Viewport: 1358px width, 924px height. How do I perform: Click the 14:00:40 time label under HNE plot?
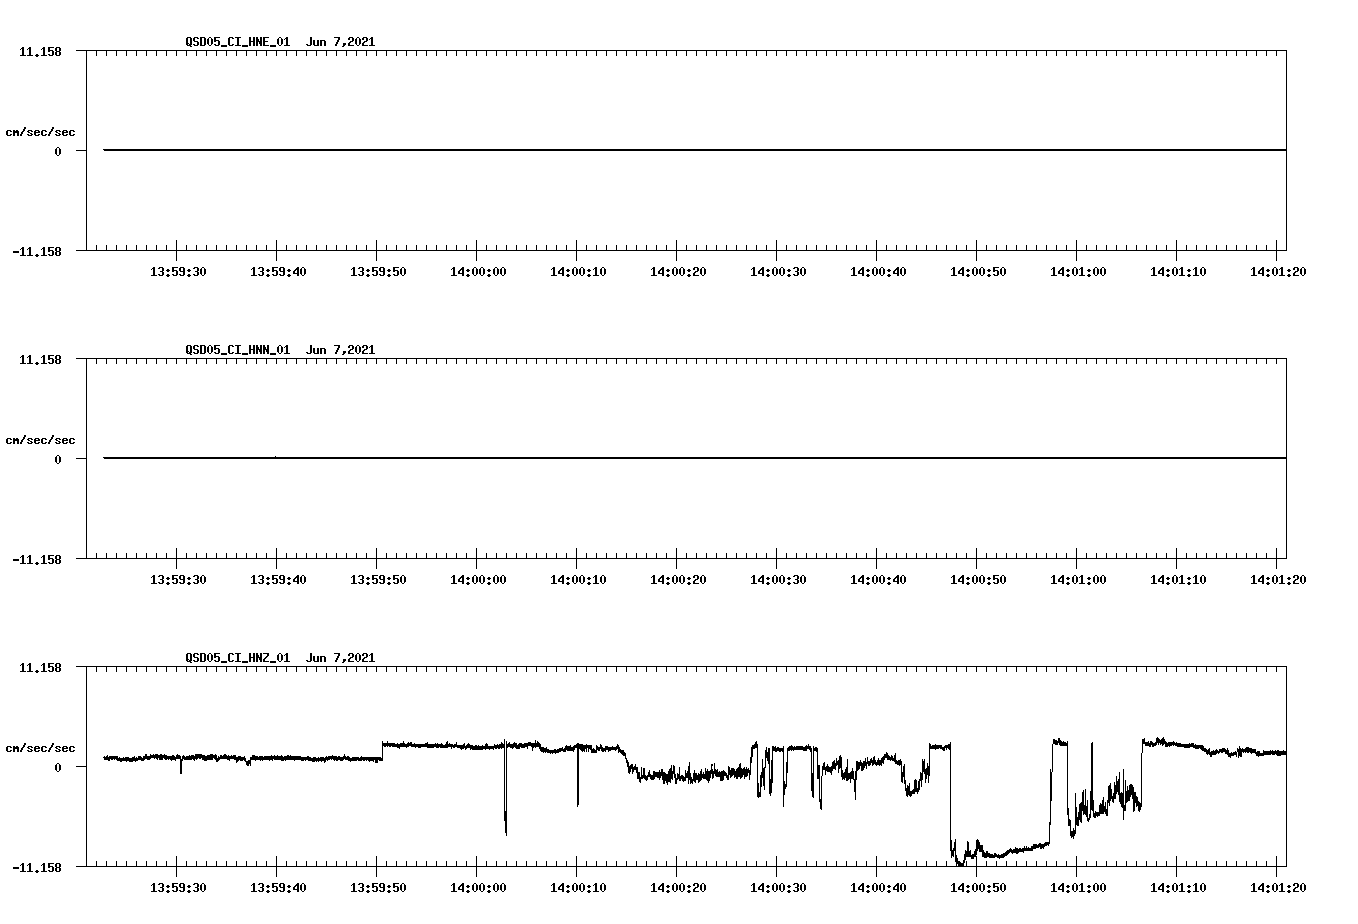tap(878, 271)
